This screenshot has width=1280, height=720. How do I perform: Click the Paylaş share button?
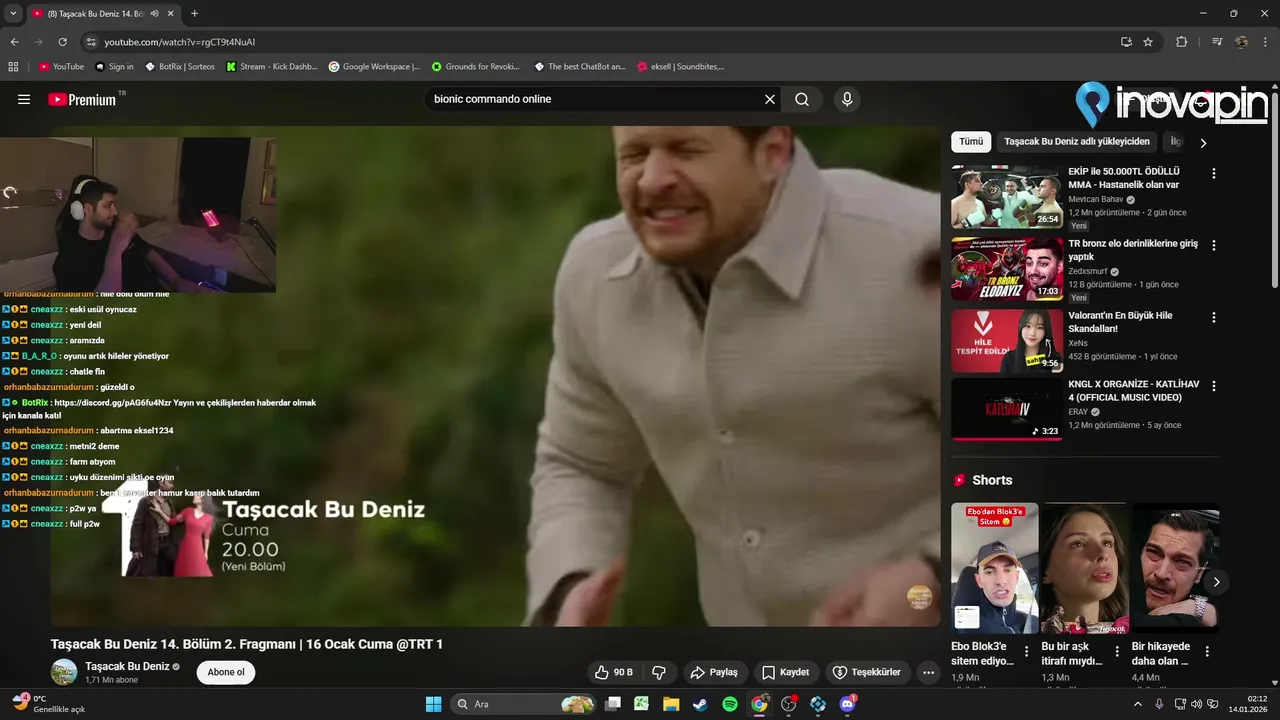[x=714, y=672]
